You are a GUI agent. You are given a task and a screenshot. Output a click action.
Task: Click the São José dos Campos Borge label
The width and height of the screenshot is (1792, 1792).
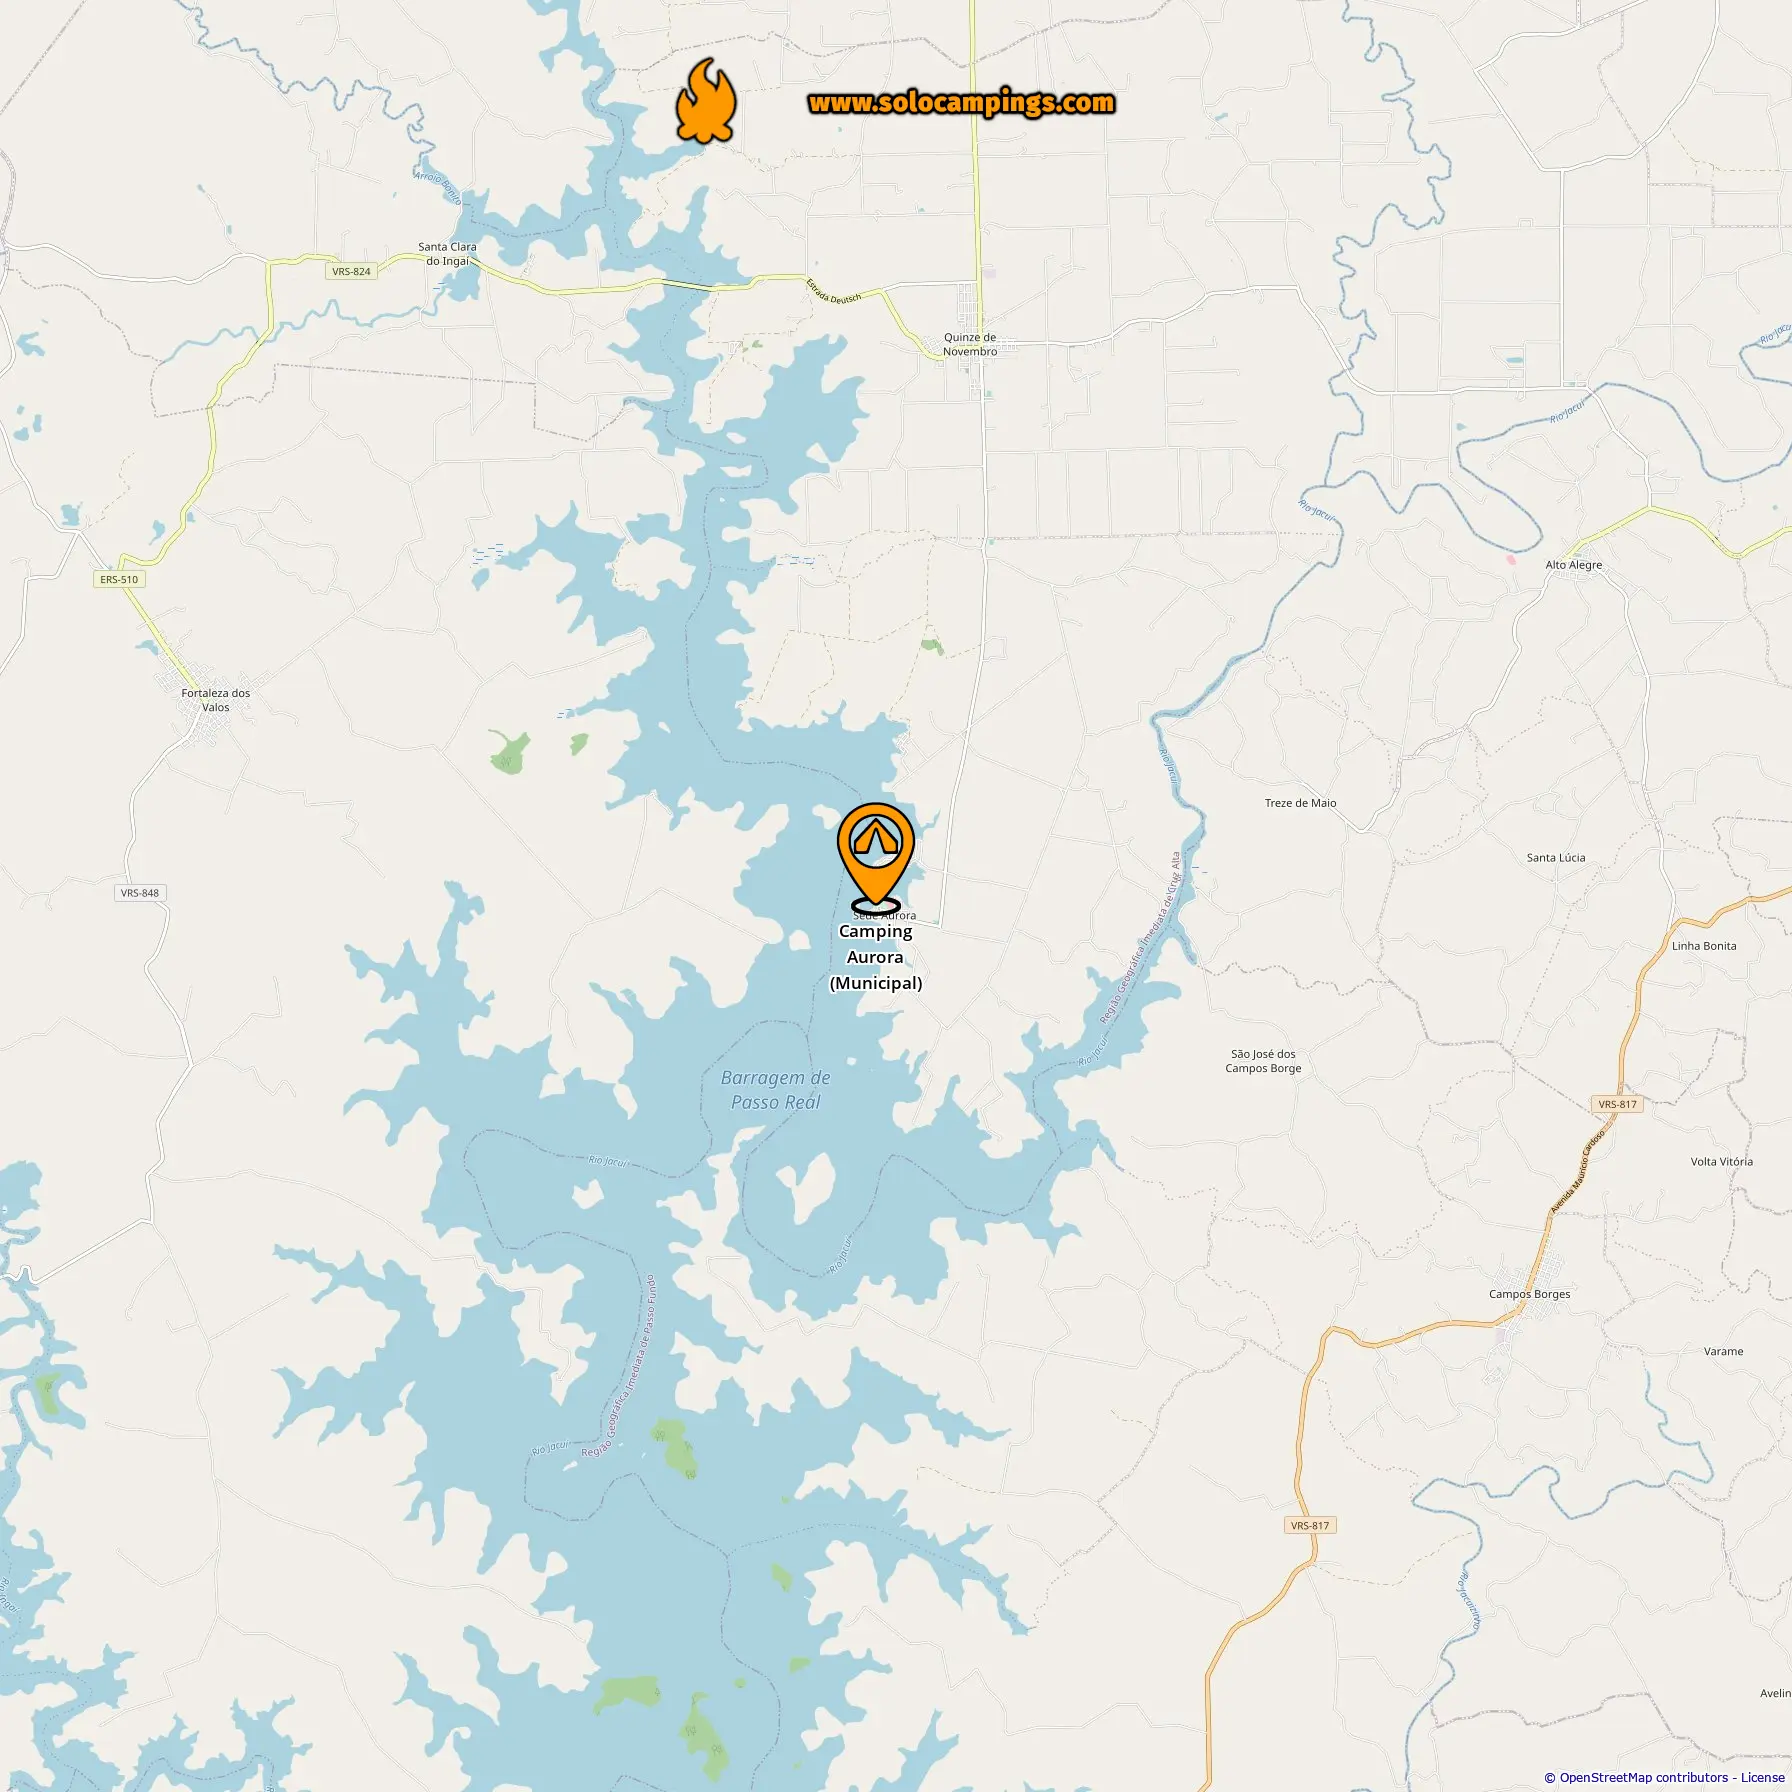click(x=1263, y=1061)
